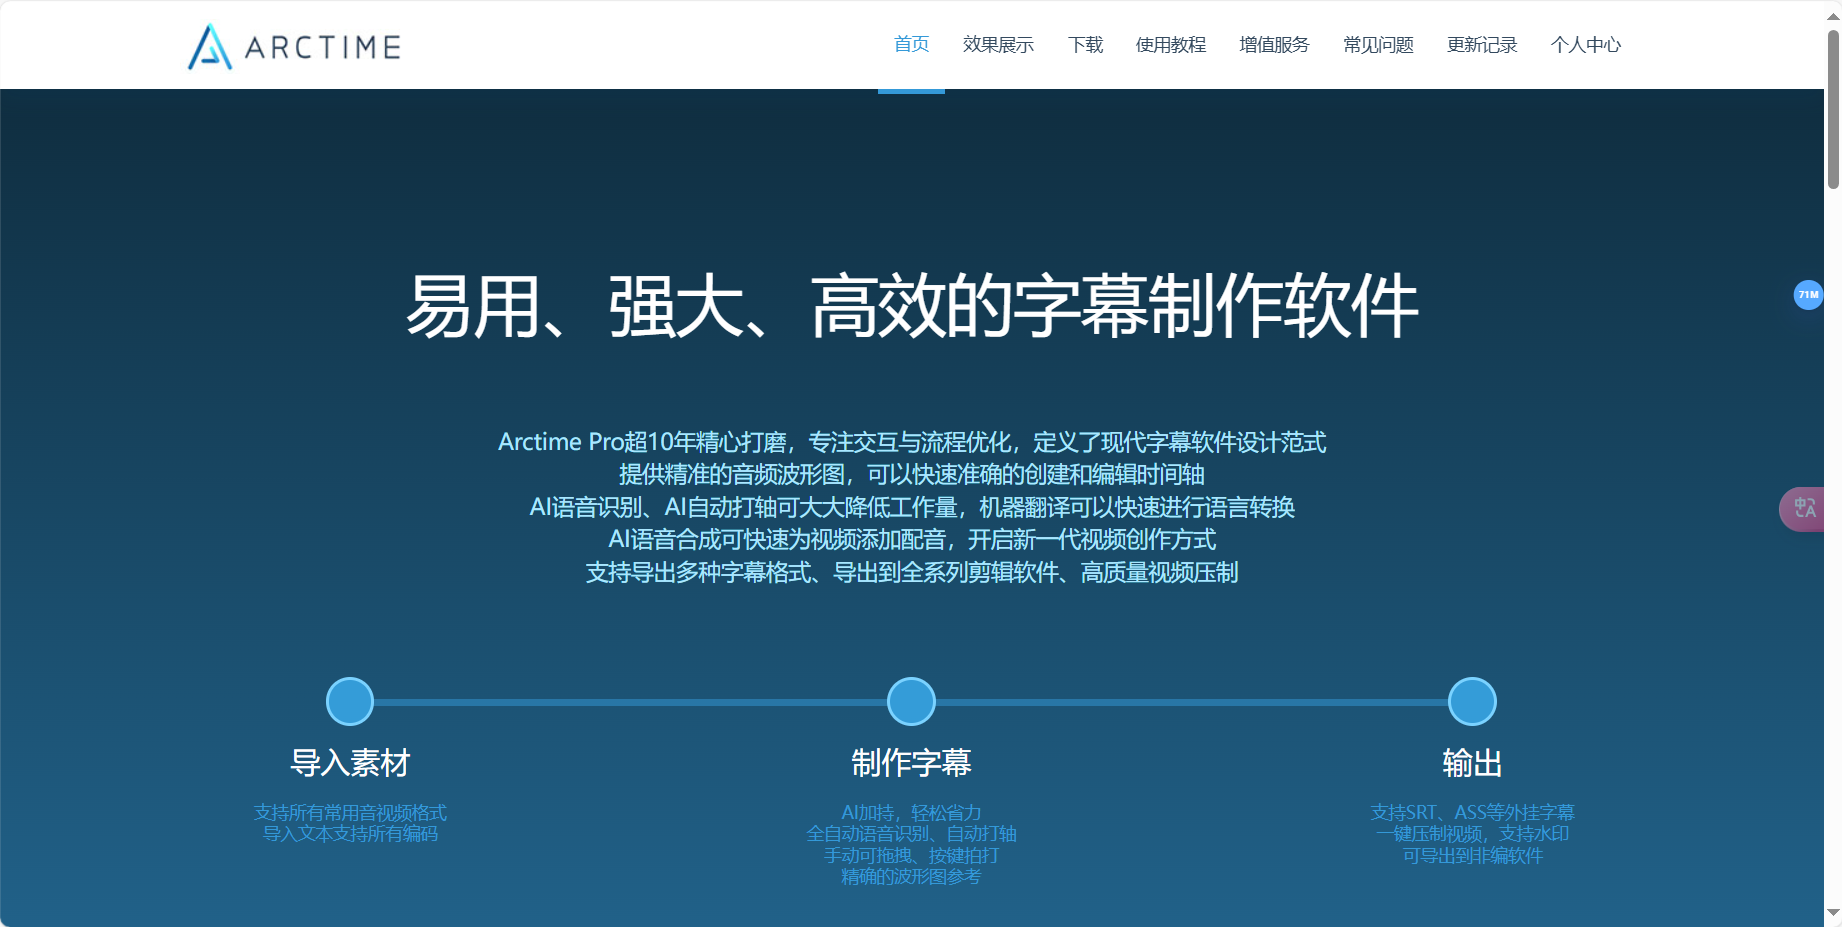Open the 更新记录 page

(x=1481, y=44)
